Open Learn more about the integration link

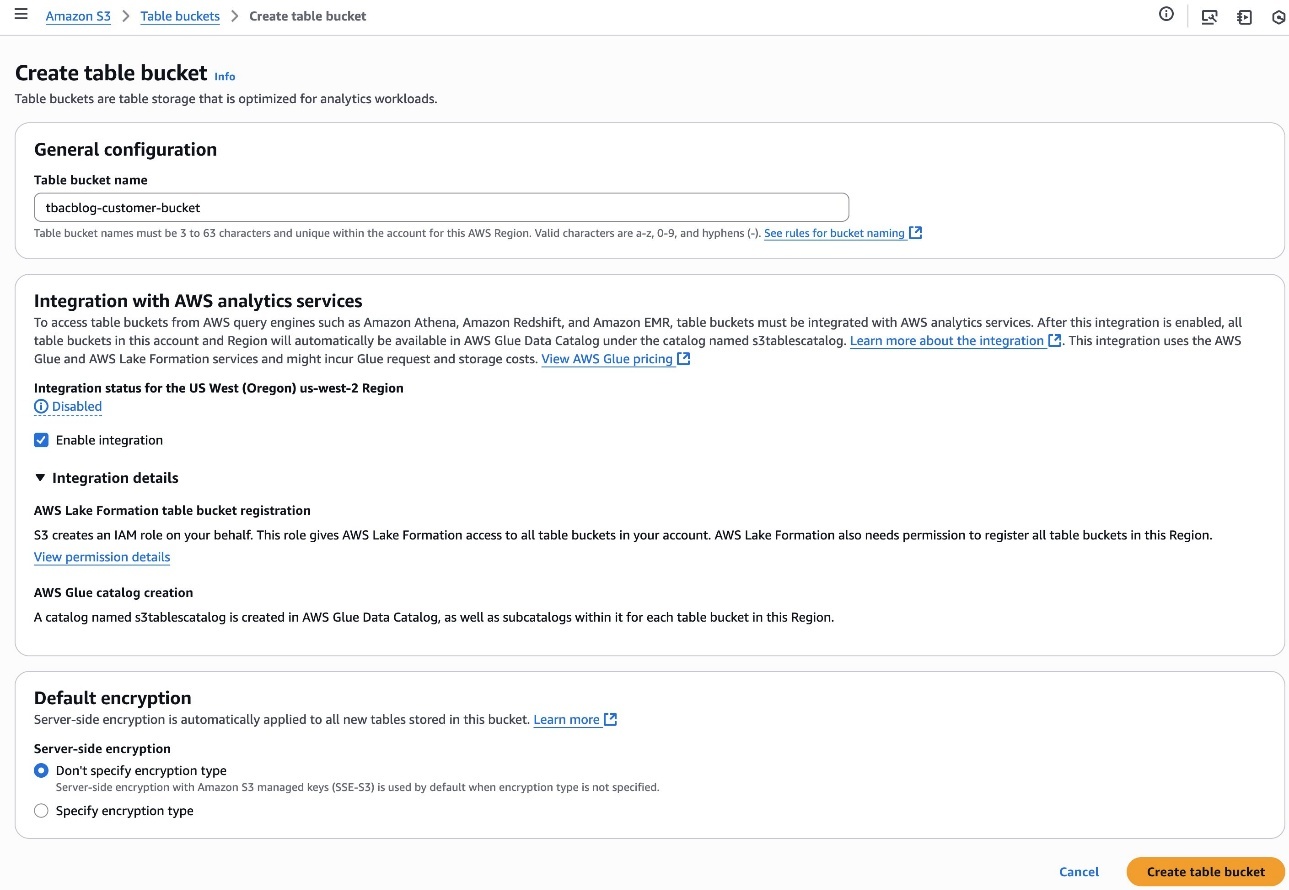click(947, 341)
